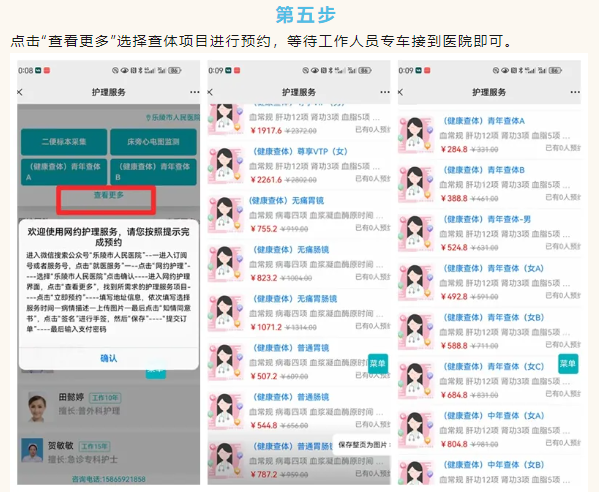Image resolution: width=599 pixels, height=492 pixels.
Task: Click 查看更多 link in red box
Action: (109, 195)
